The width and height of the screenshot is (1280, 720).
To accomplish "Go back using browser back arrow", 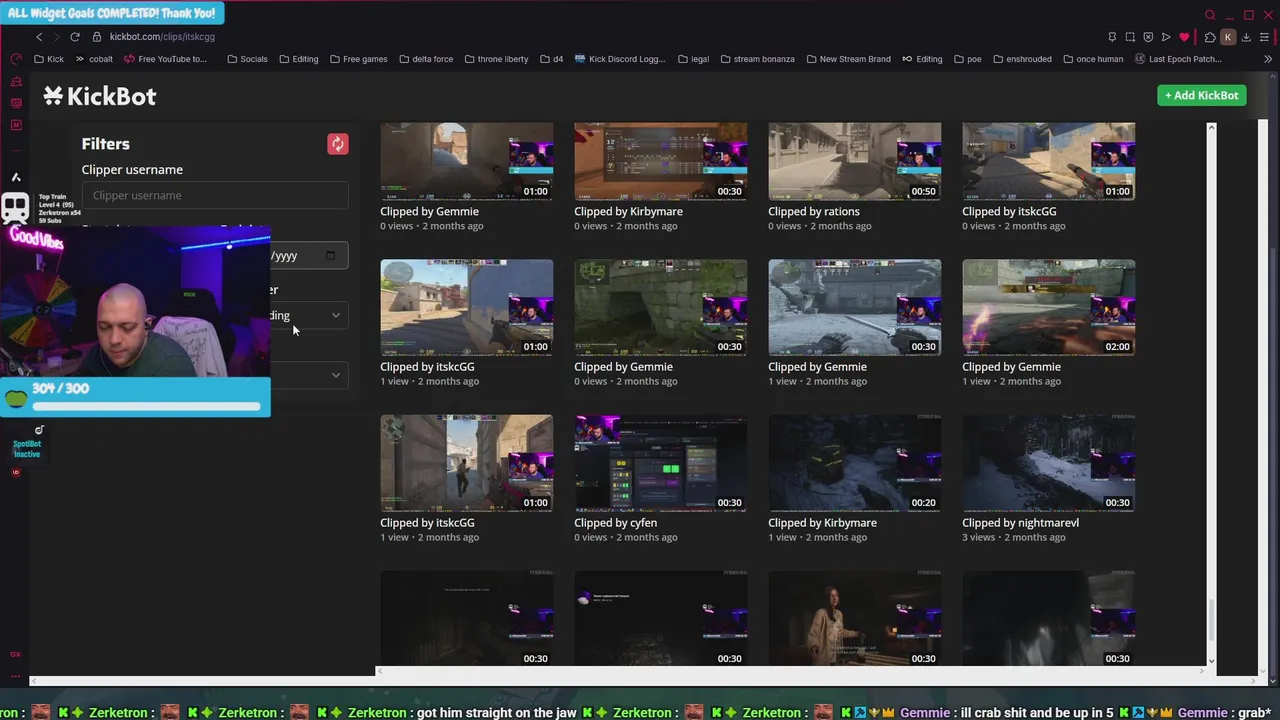I will click(39, 37).
